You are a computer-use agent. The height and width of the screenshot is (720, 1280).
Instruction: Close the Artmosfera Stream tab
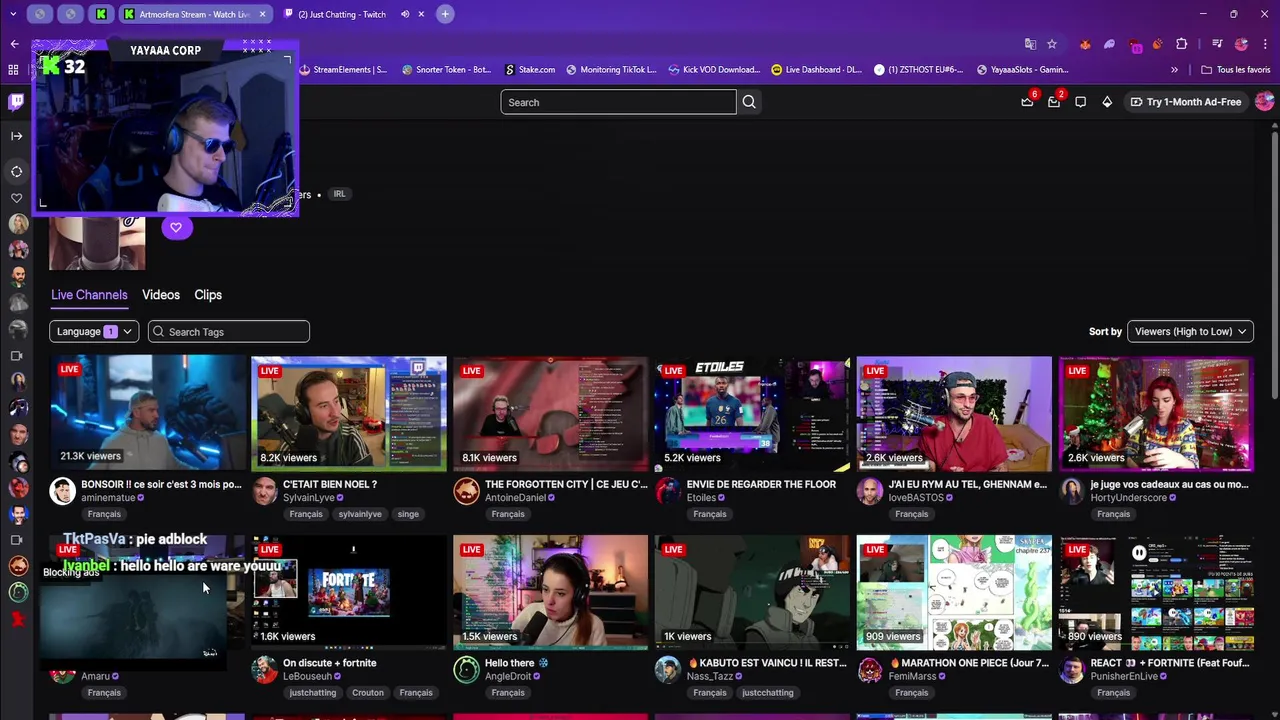point(262,14)
